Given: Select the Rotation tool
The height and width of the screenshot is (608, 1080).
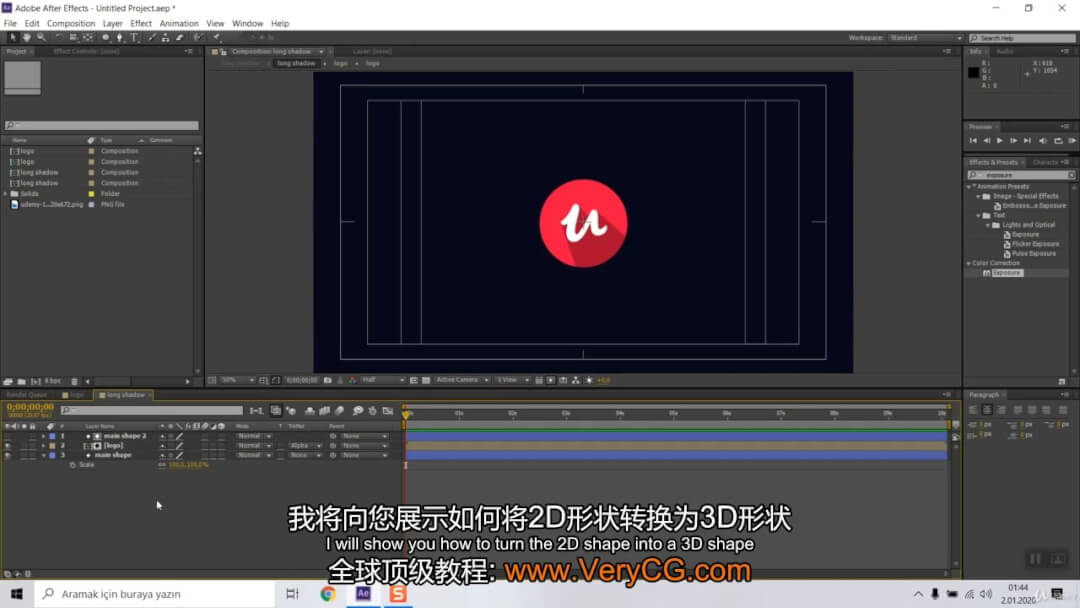Looking at the screenshot, I should [59, 37].
